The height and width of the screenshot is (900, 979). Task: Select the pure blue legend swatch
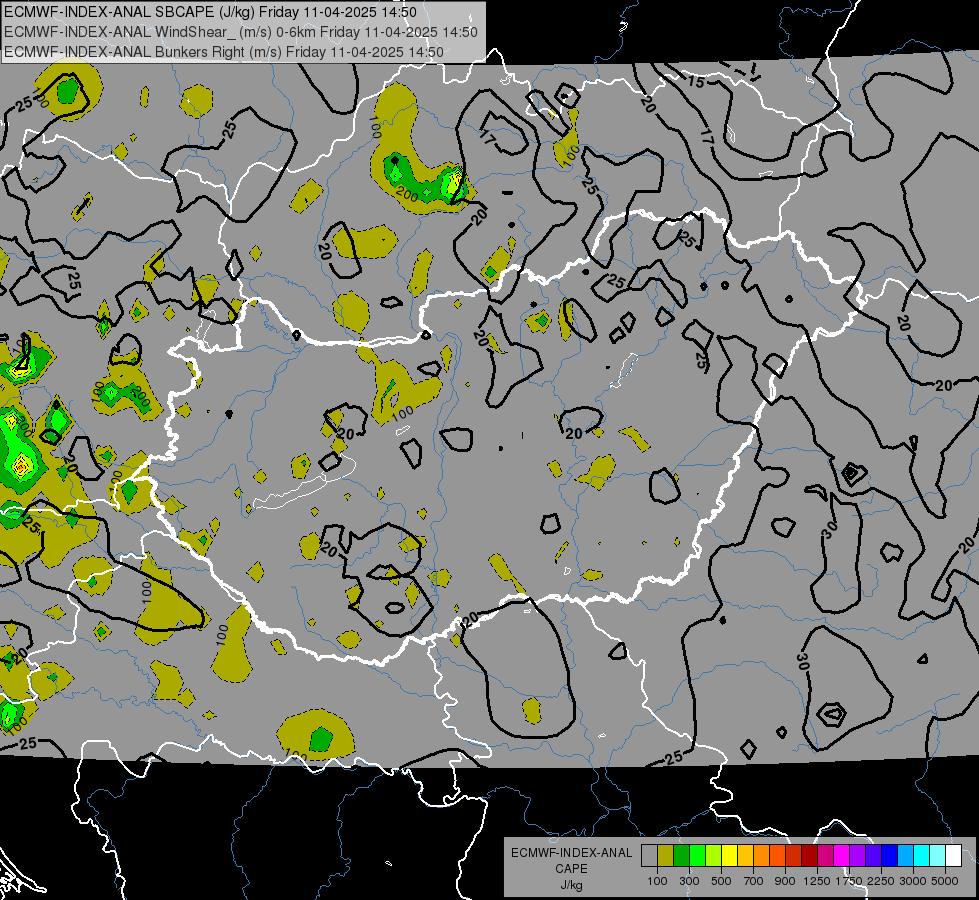tap(890, 855)
